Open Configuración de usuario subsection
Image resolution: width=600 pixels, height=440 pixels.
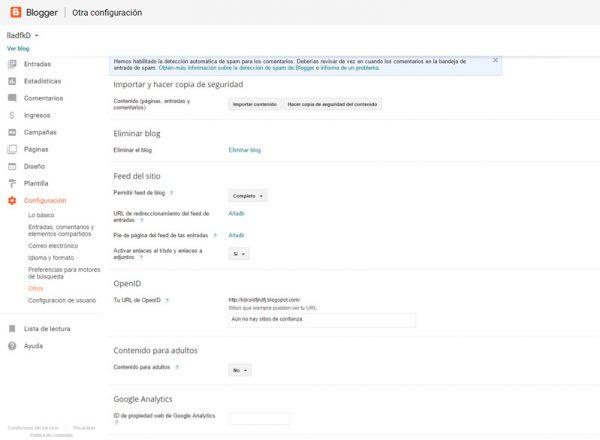pos(62,300)
